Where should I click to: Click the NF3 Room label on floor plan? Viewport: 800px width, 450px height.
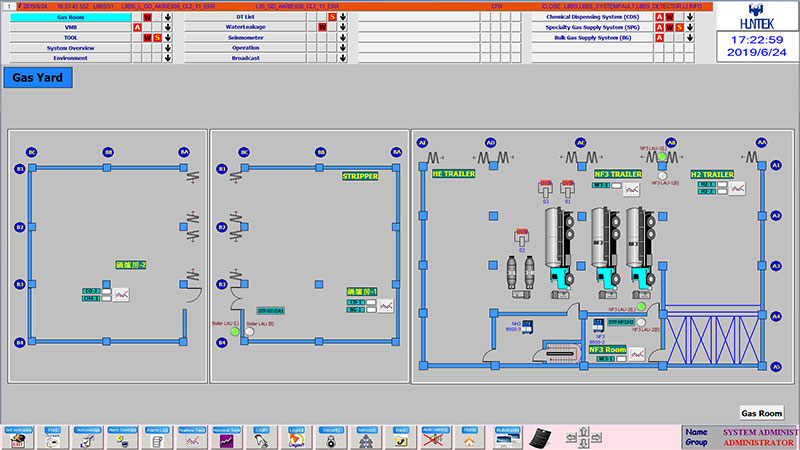(608, 350)
